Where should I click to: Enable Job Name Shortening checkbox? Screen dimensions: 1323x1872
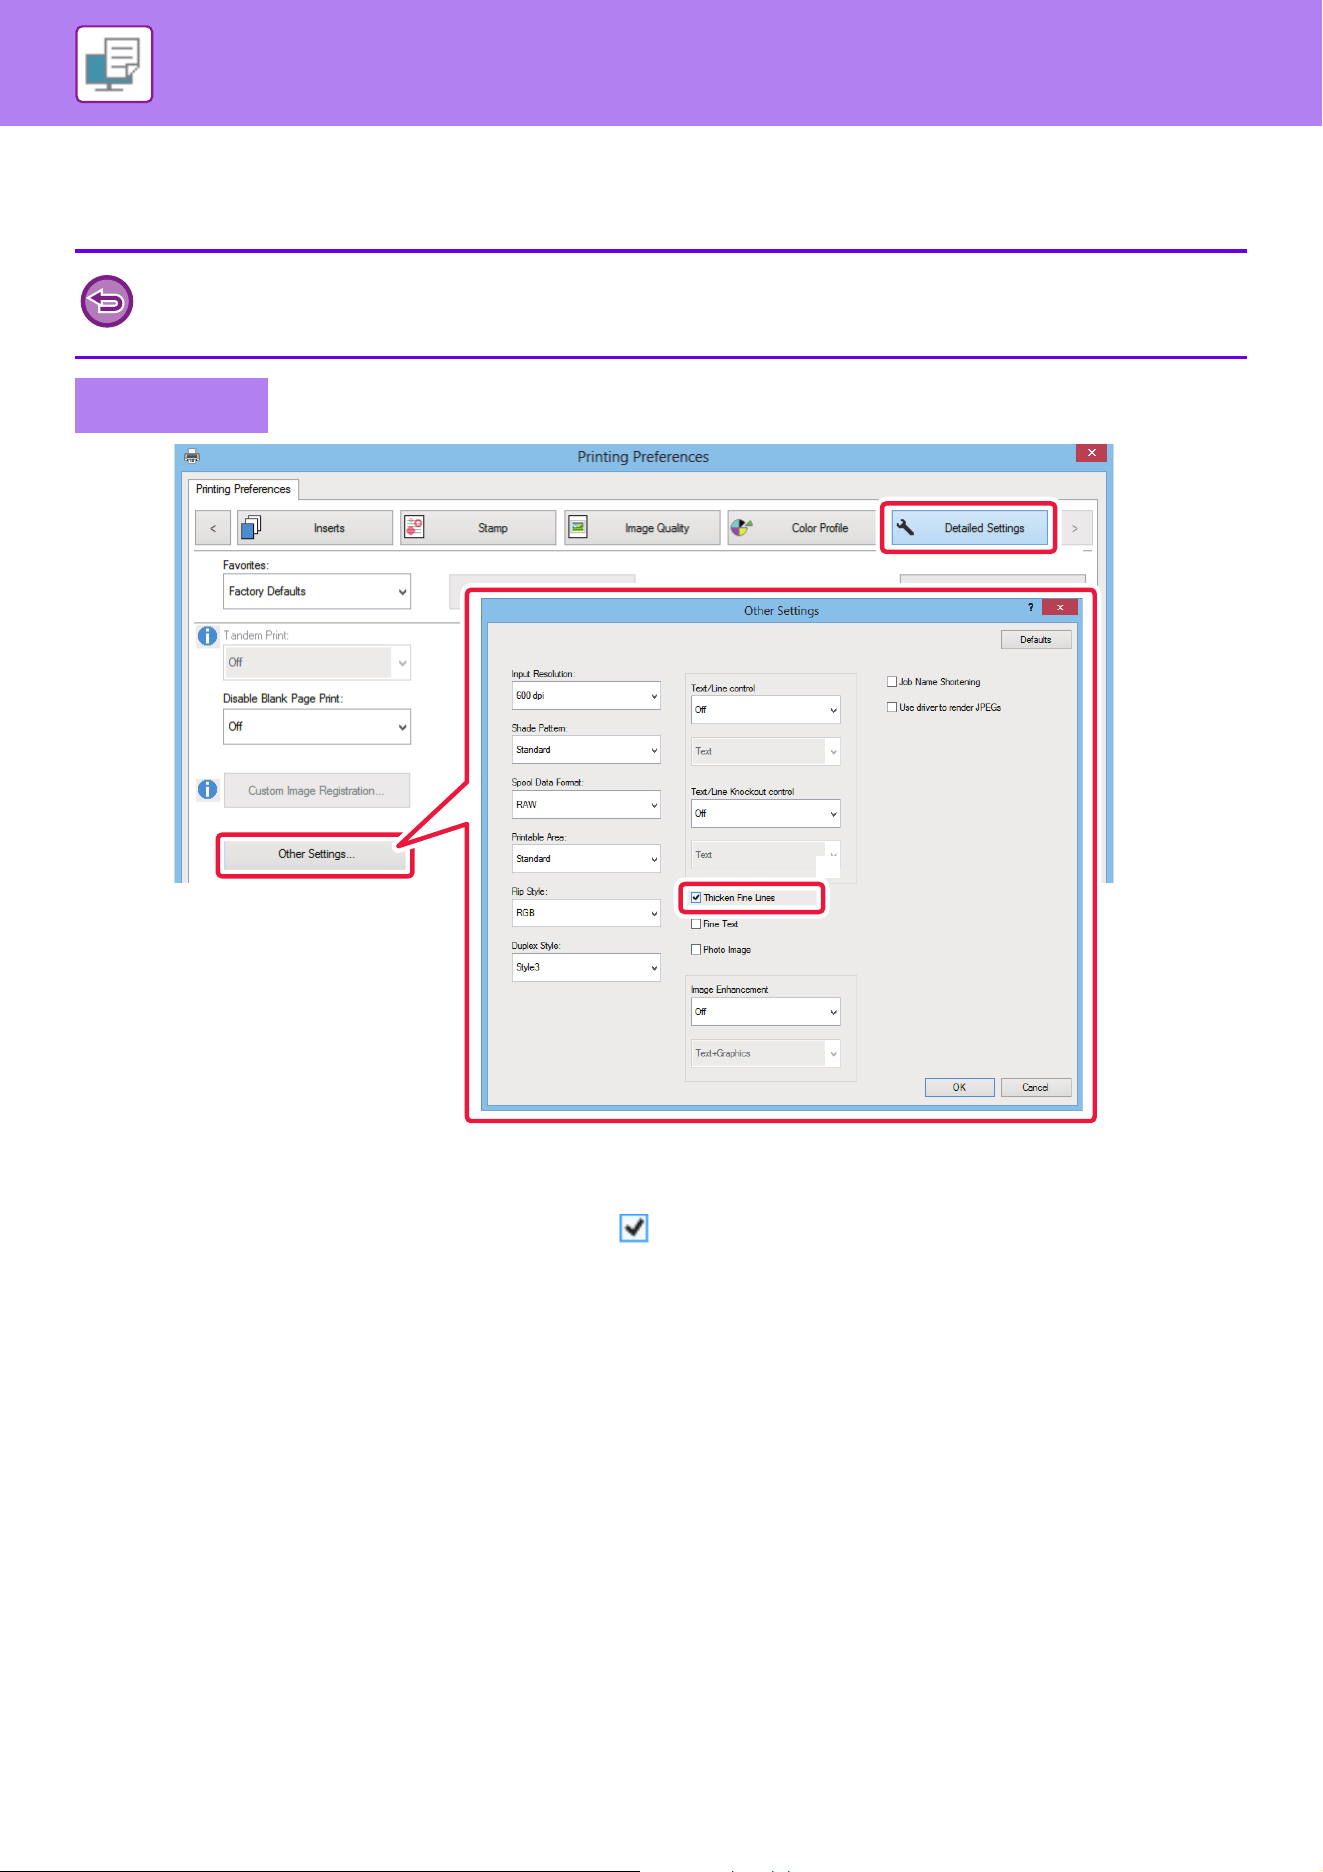click(x=892, y=682)
